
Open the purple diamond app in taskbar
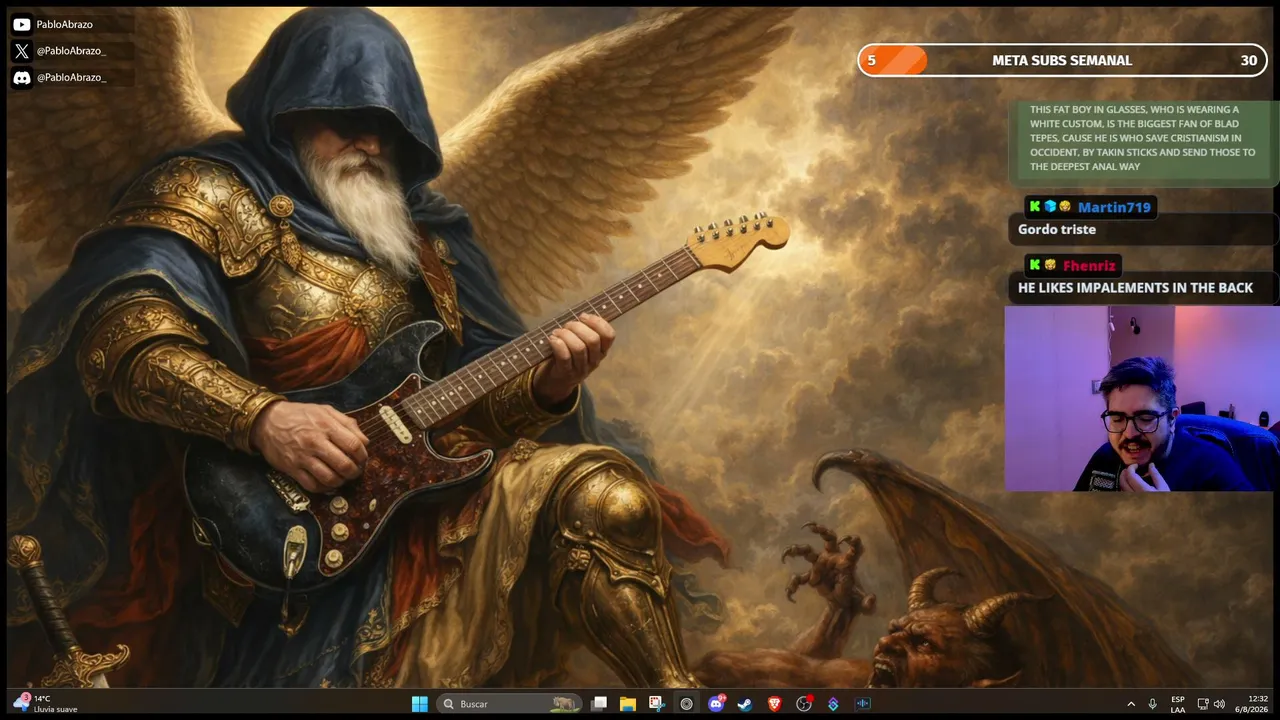pyautogui.click(x=833, y=704)
